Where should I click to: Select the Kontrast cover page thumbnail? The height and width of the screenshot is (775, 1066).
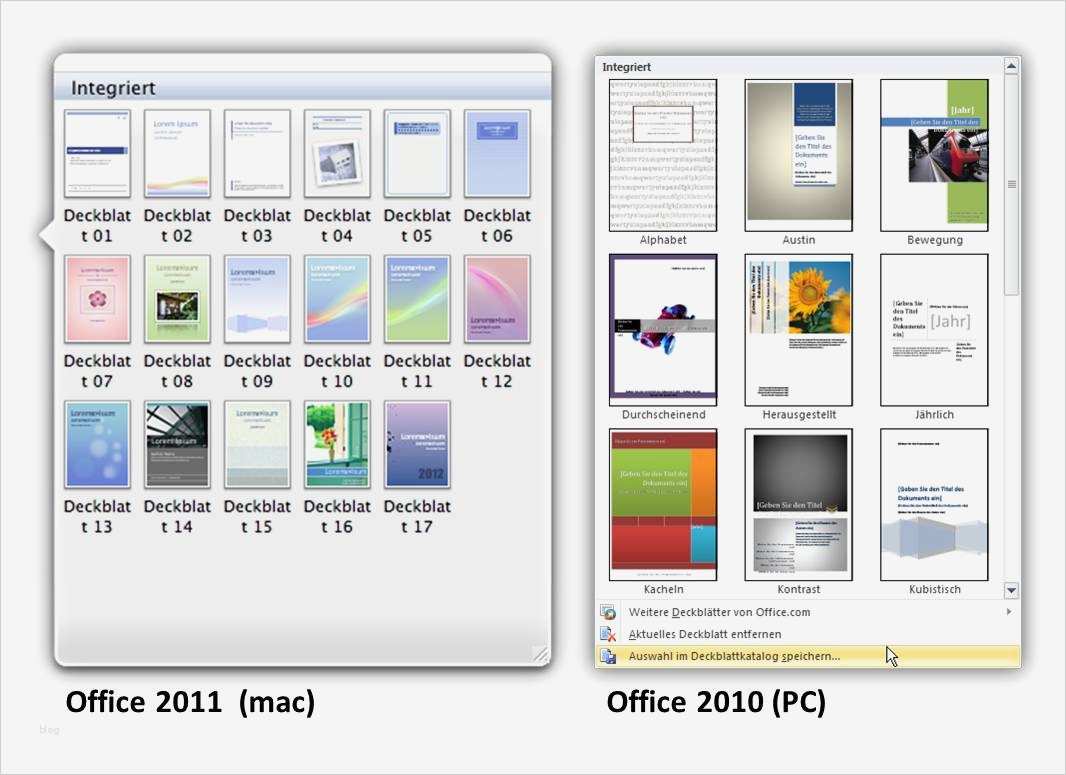pos(799,504)
